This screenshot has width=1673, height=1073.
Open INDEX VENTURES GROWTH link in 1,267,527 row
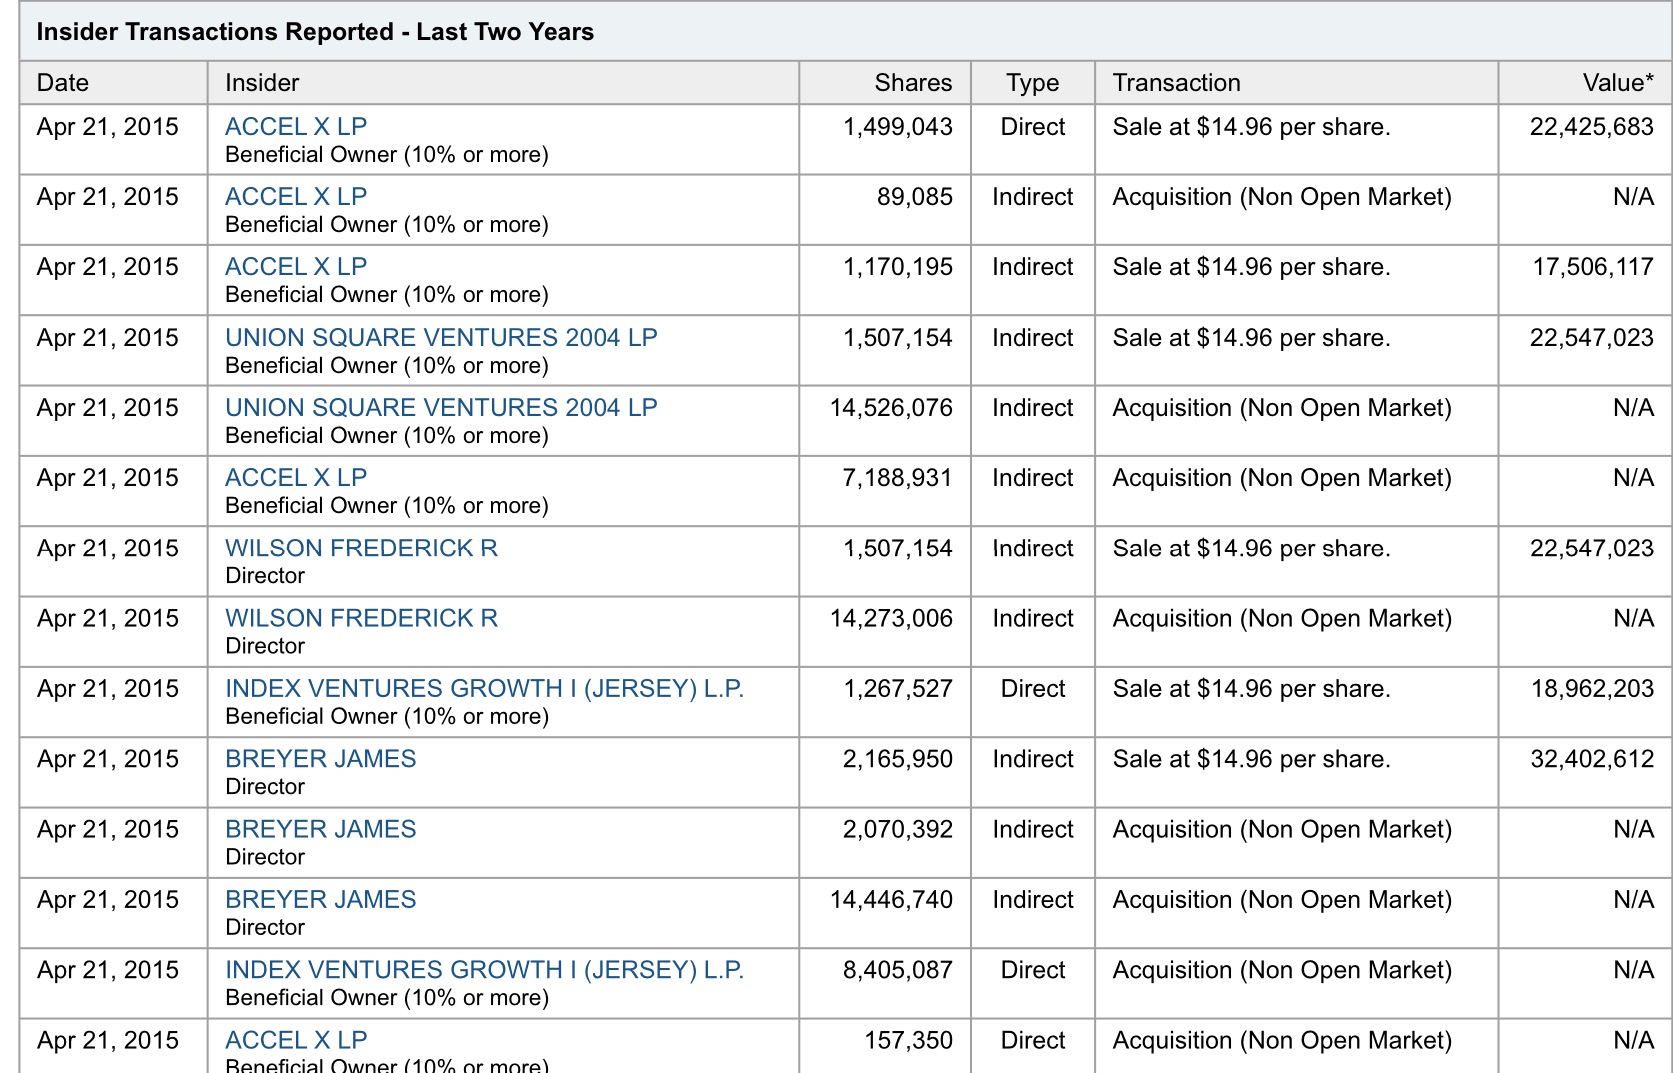pos(485,689)
